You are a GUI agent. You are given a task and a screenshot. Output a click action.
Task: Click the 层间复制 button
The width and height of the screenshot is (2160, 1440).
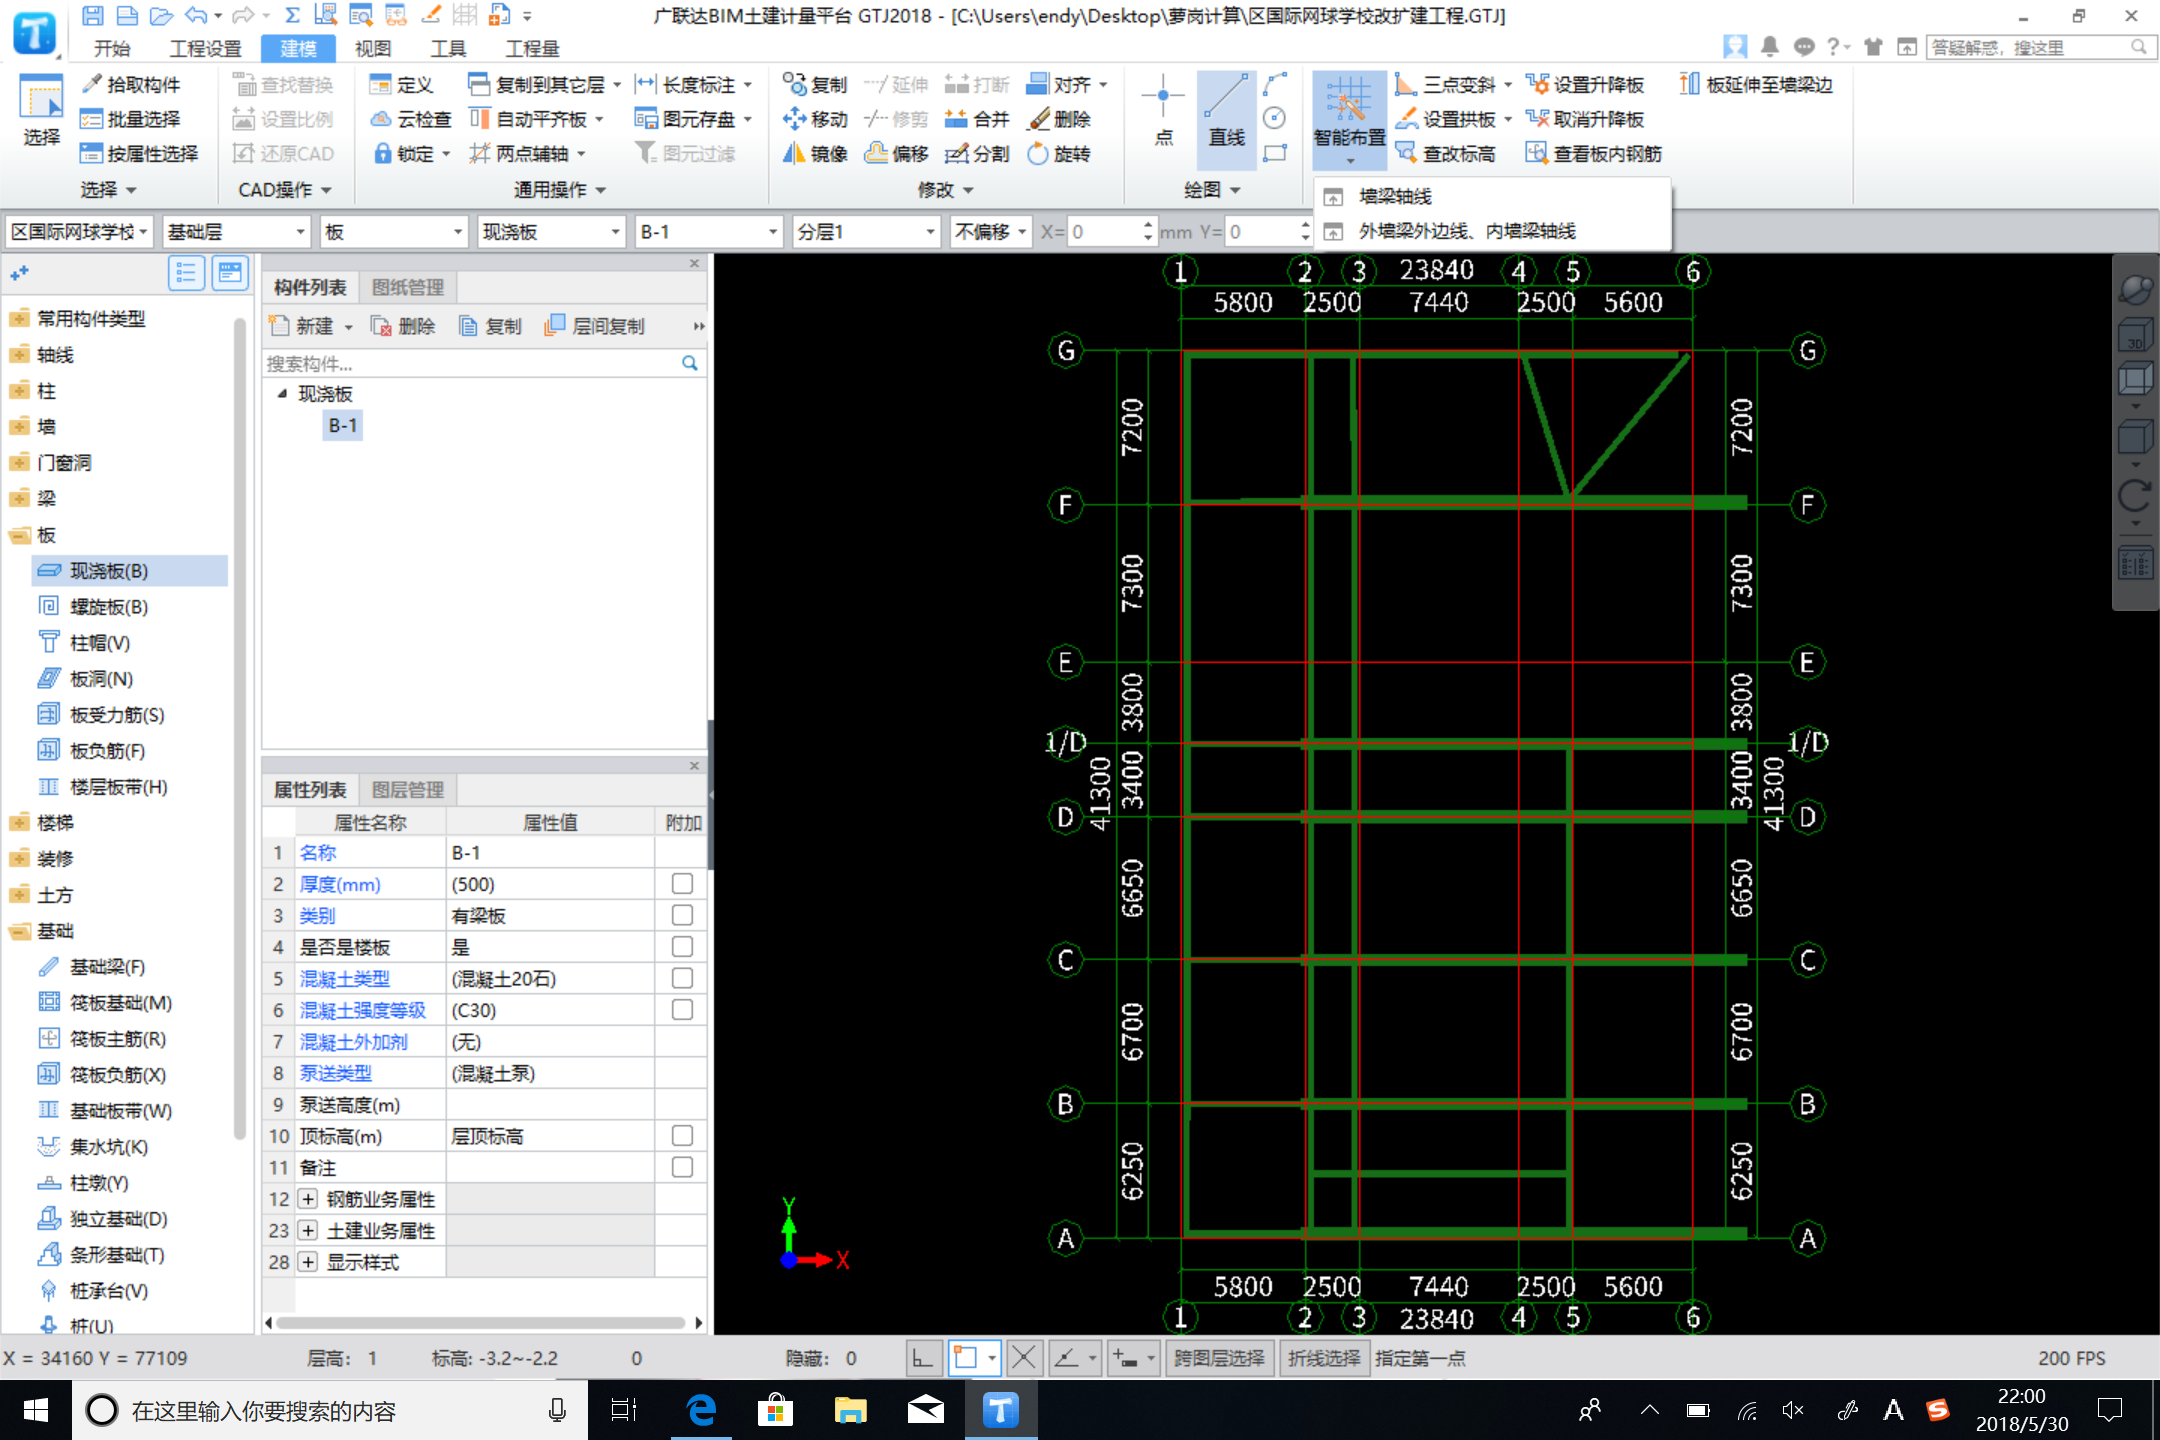point(595,326)
